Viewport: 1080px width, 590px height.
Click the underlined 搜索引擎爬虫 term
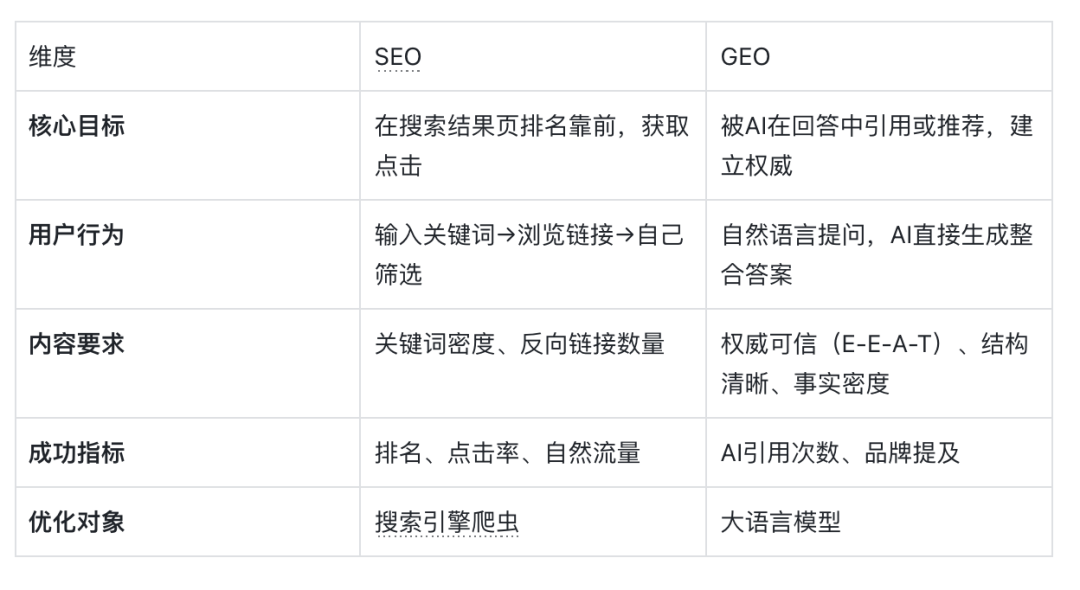(x=446, y=522)
